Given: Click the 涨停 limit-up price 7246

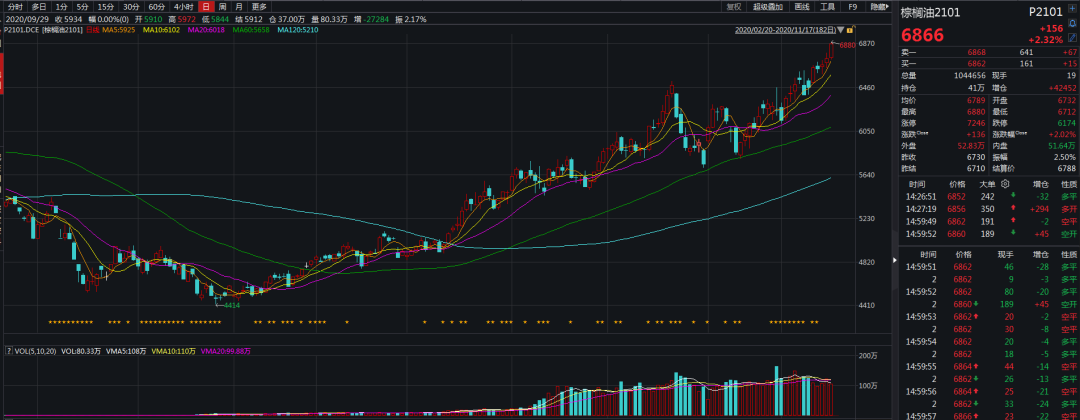Looking at the screenshot, I should [x=976, y=121].
